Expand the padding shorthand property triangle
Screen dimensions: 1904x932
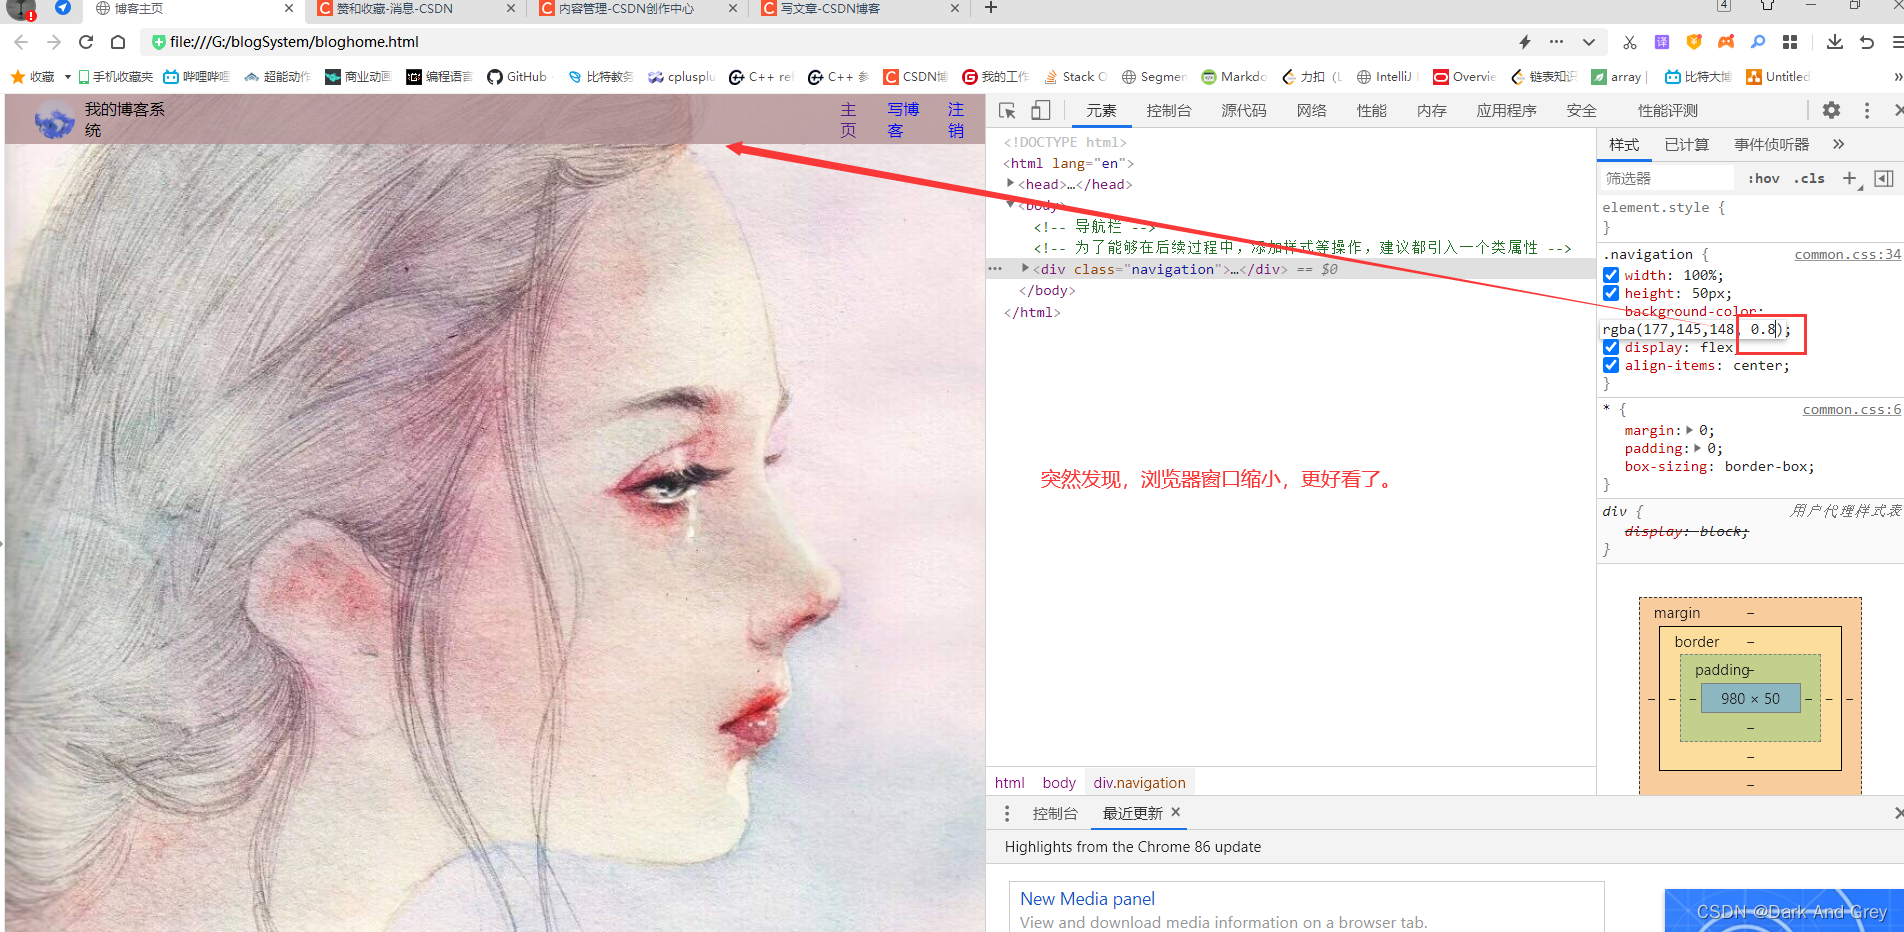point(1698,448)
